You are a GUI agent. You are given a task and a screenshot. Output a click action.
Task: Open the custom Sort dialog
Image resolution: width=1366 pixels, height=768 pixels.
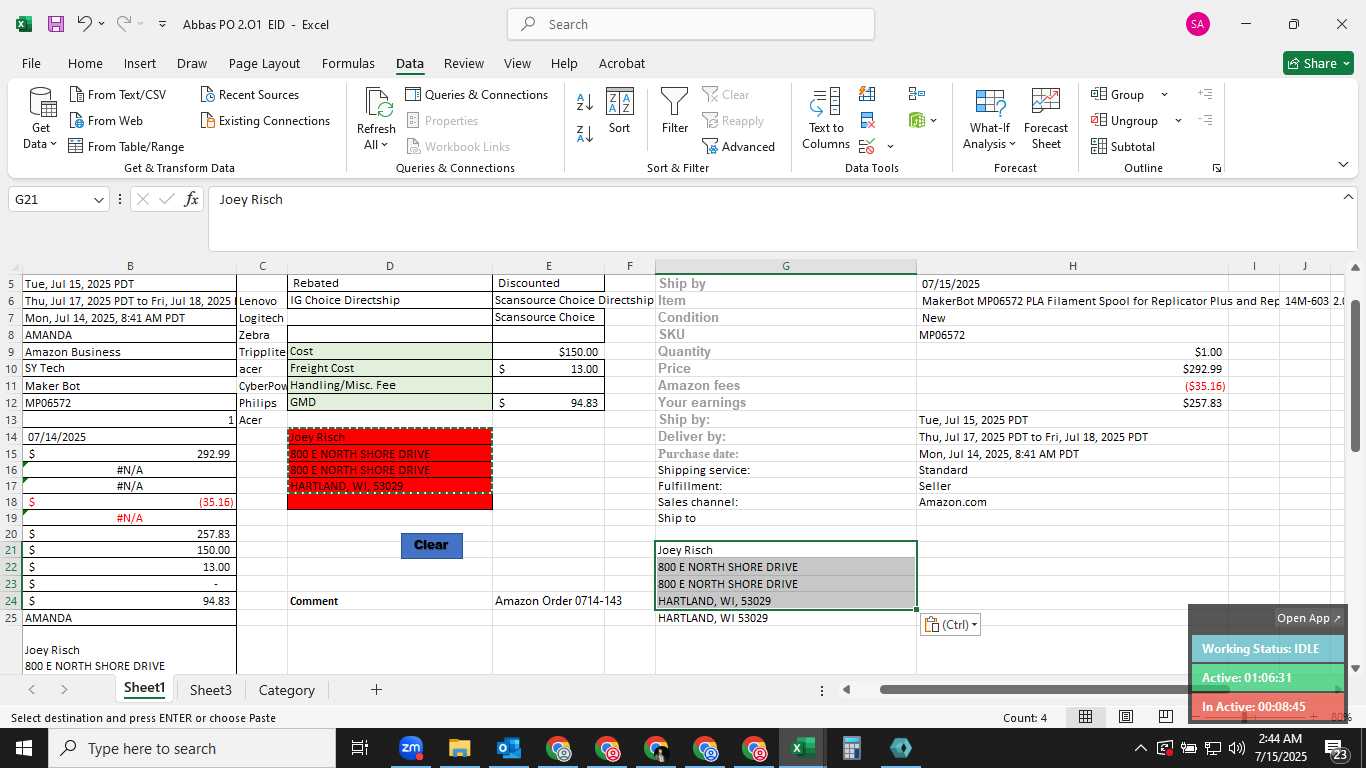point(620,111)
